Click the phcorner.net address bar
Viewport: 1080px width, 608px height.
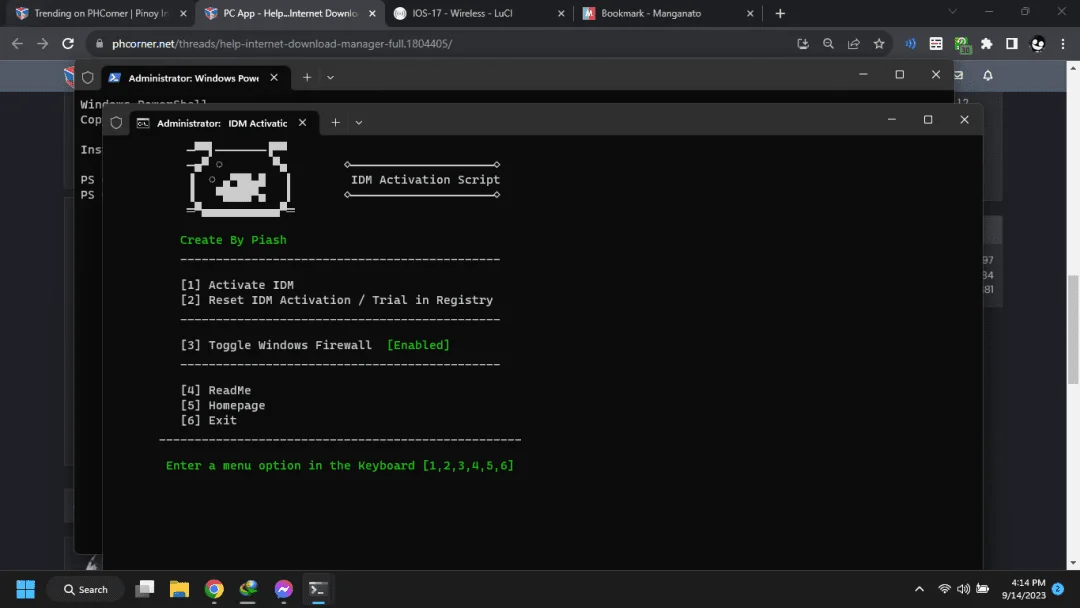(441, 43)
